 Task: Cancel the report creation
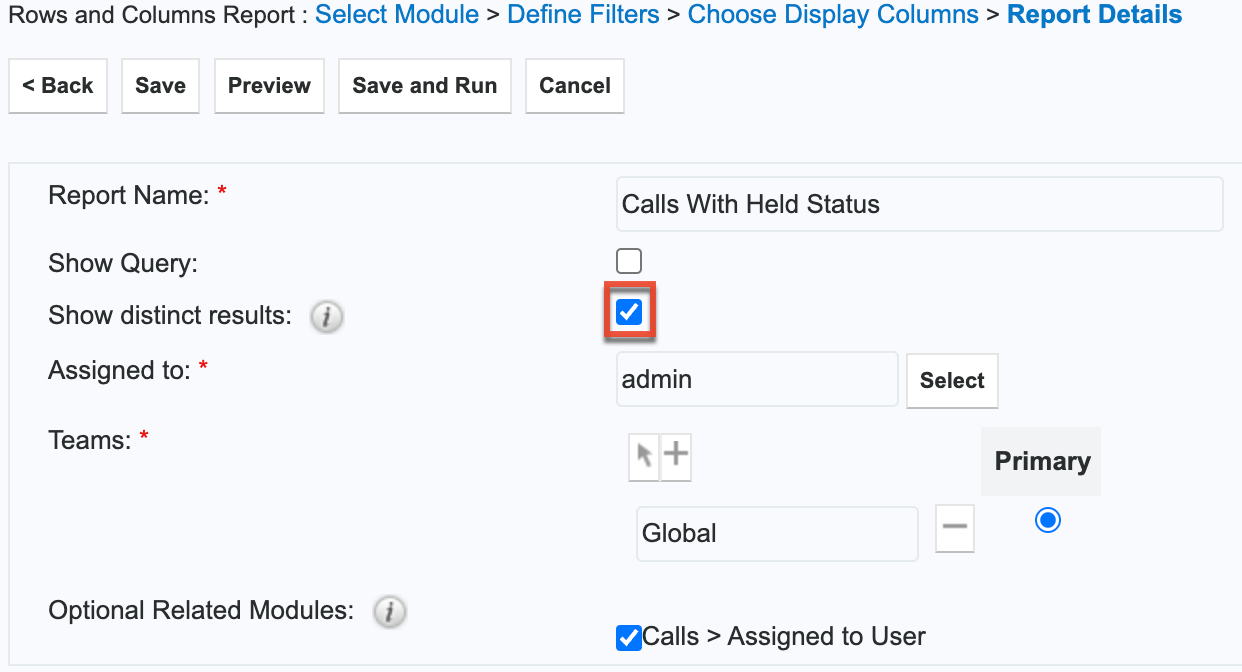[575, 86]
